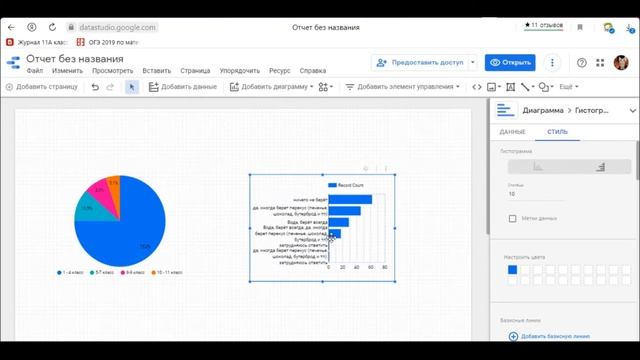Select the shape drawing tool
This screenshot has height=360, width=640.
tap(546, 87)
